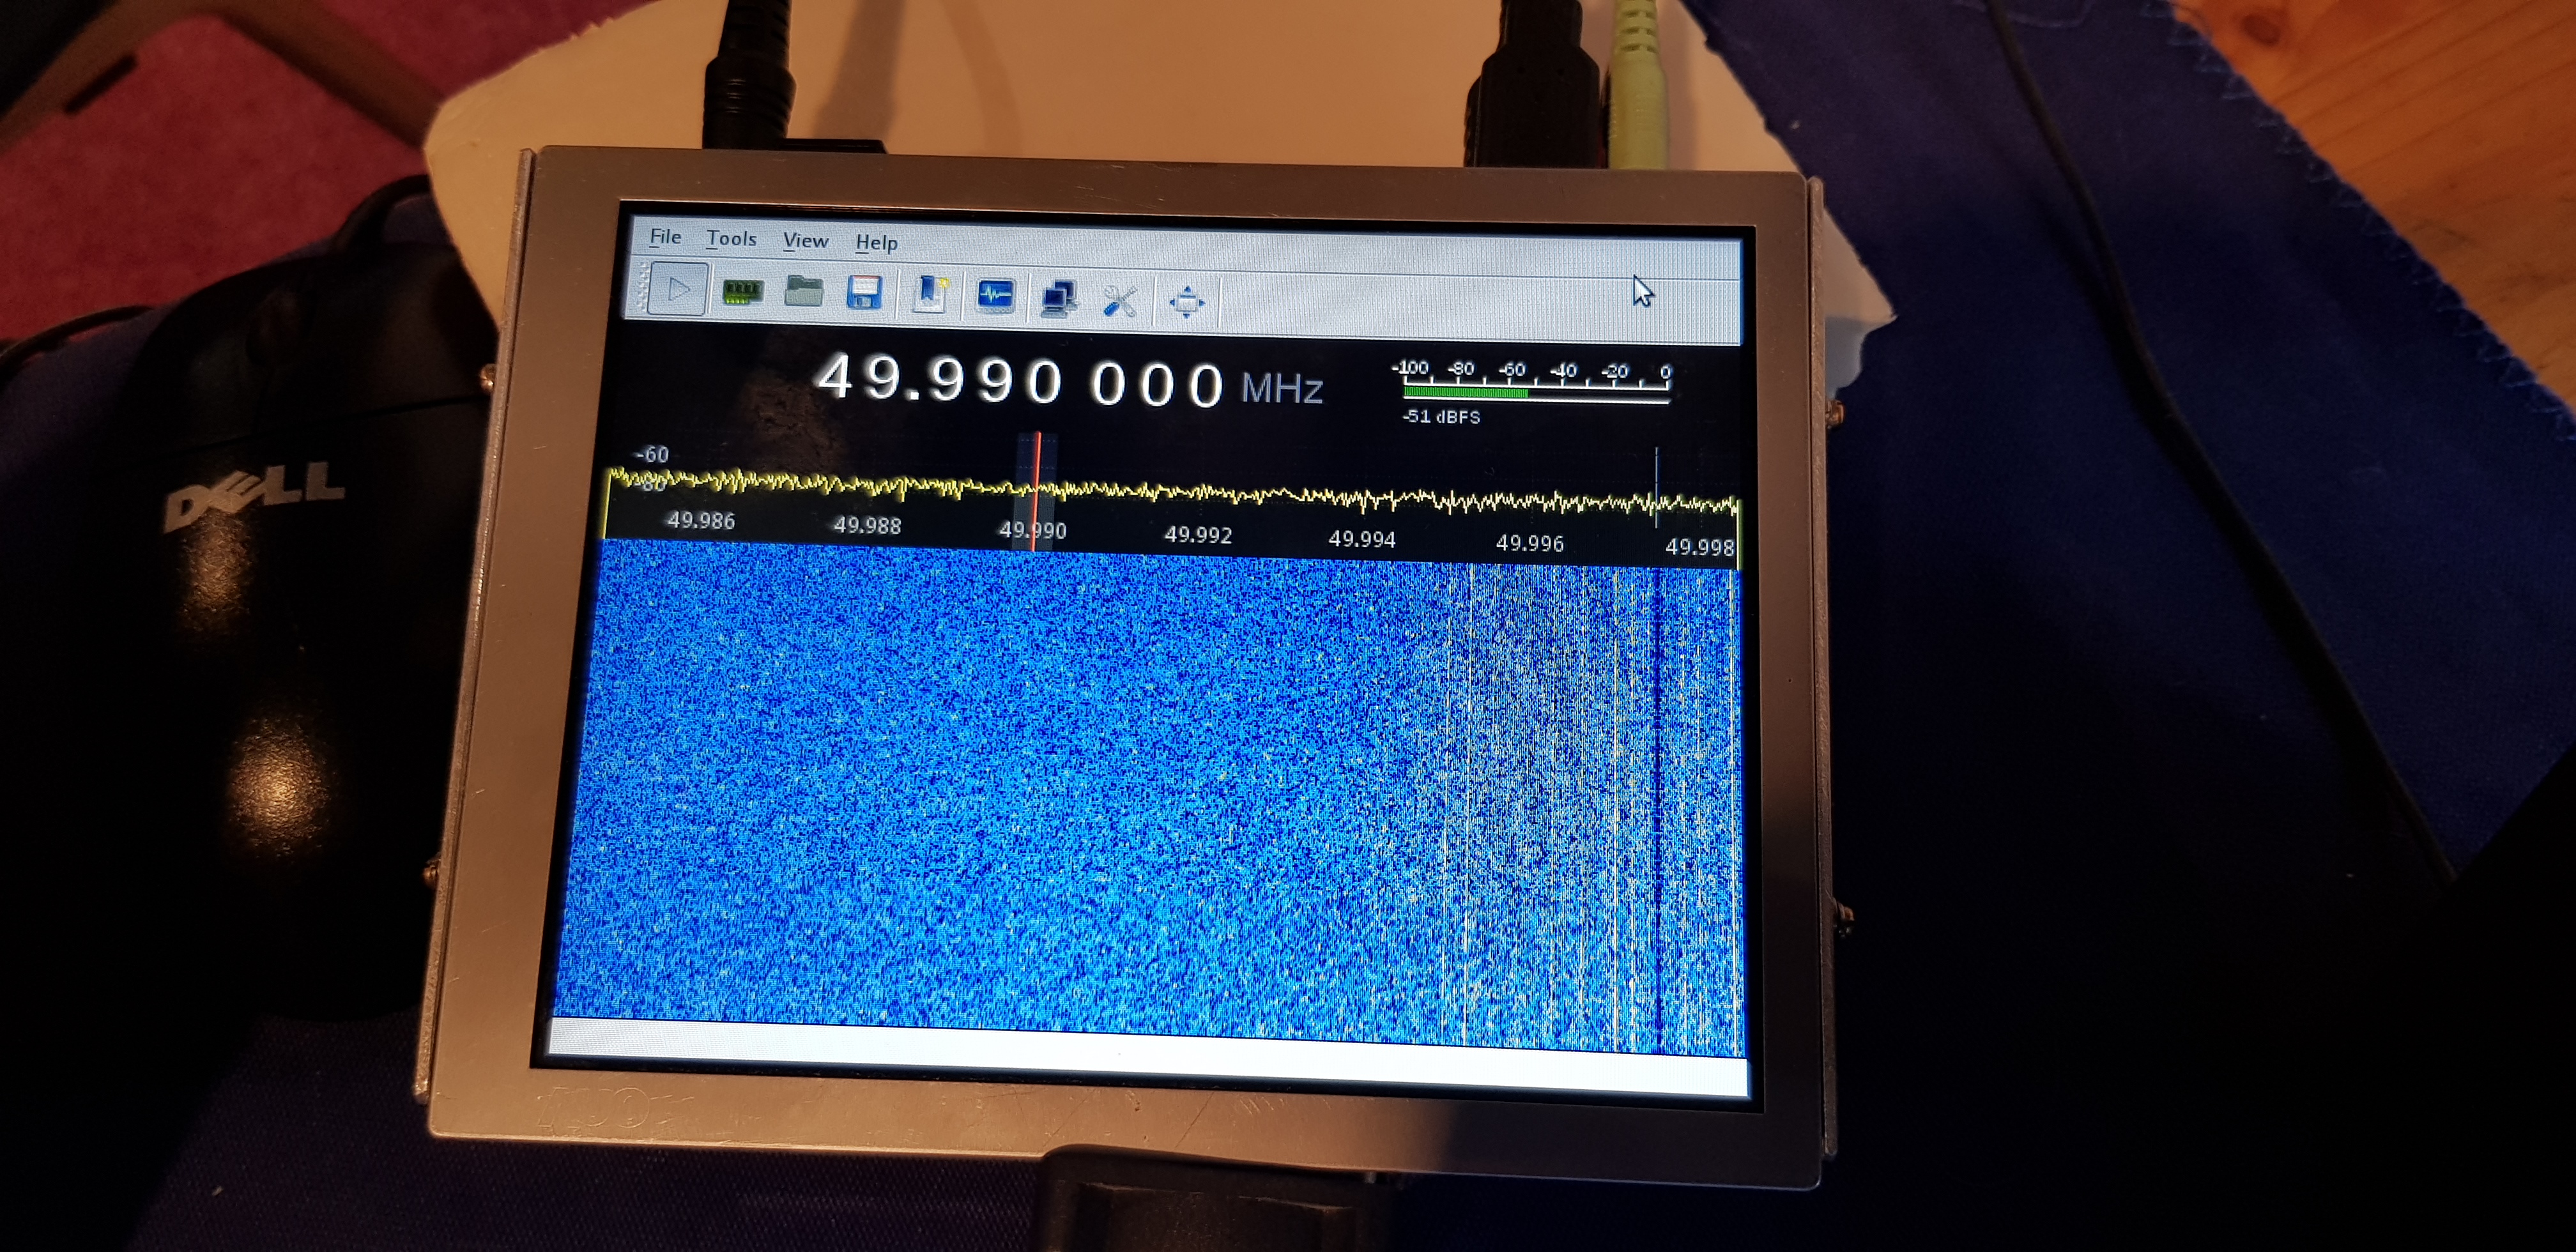Screen dimensions: 2576x1252
Task: Click the 49.996 label on frequency axis
Action: point(1529,543)
